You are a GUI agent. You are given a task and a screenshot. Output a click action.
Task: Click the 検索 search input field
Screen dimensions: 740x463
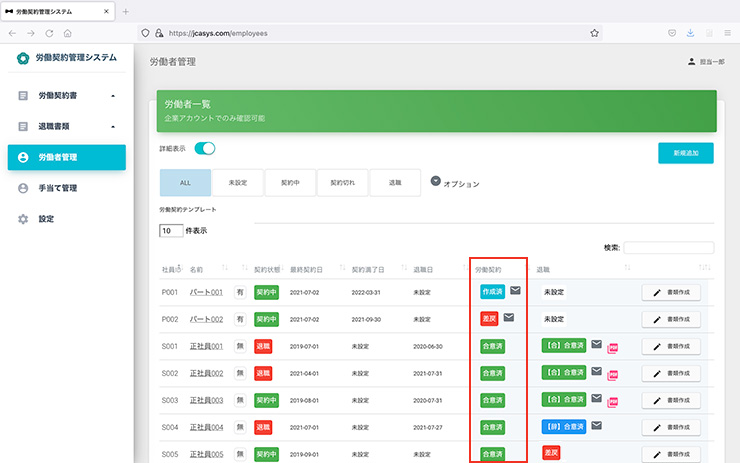click(x=669, y=247)
